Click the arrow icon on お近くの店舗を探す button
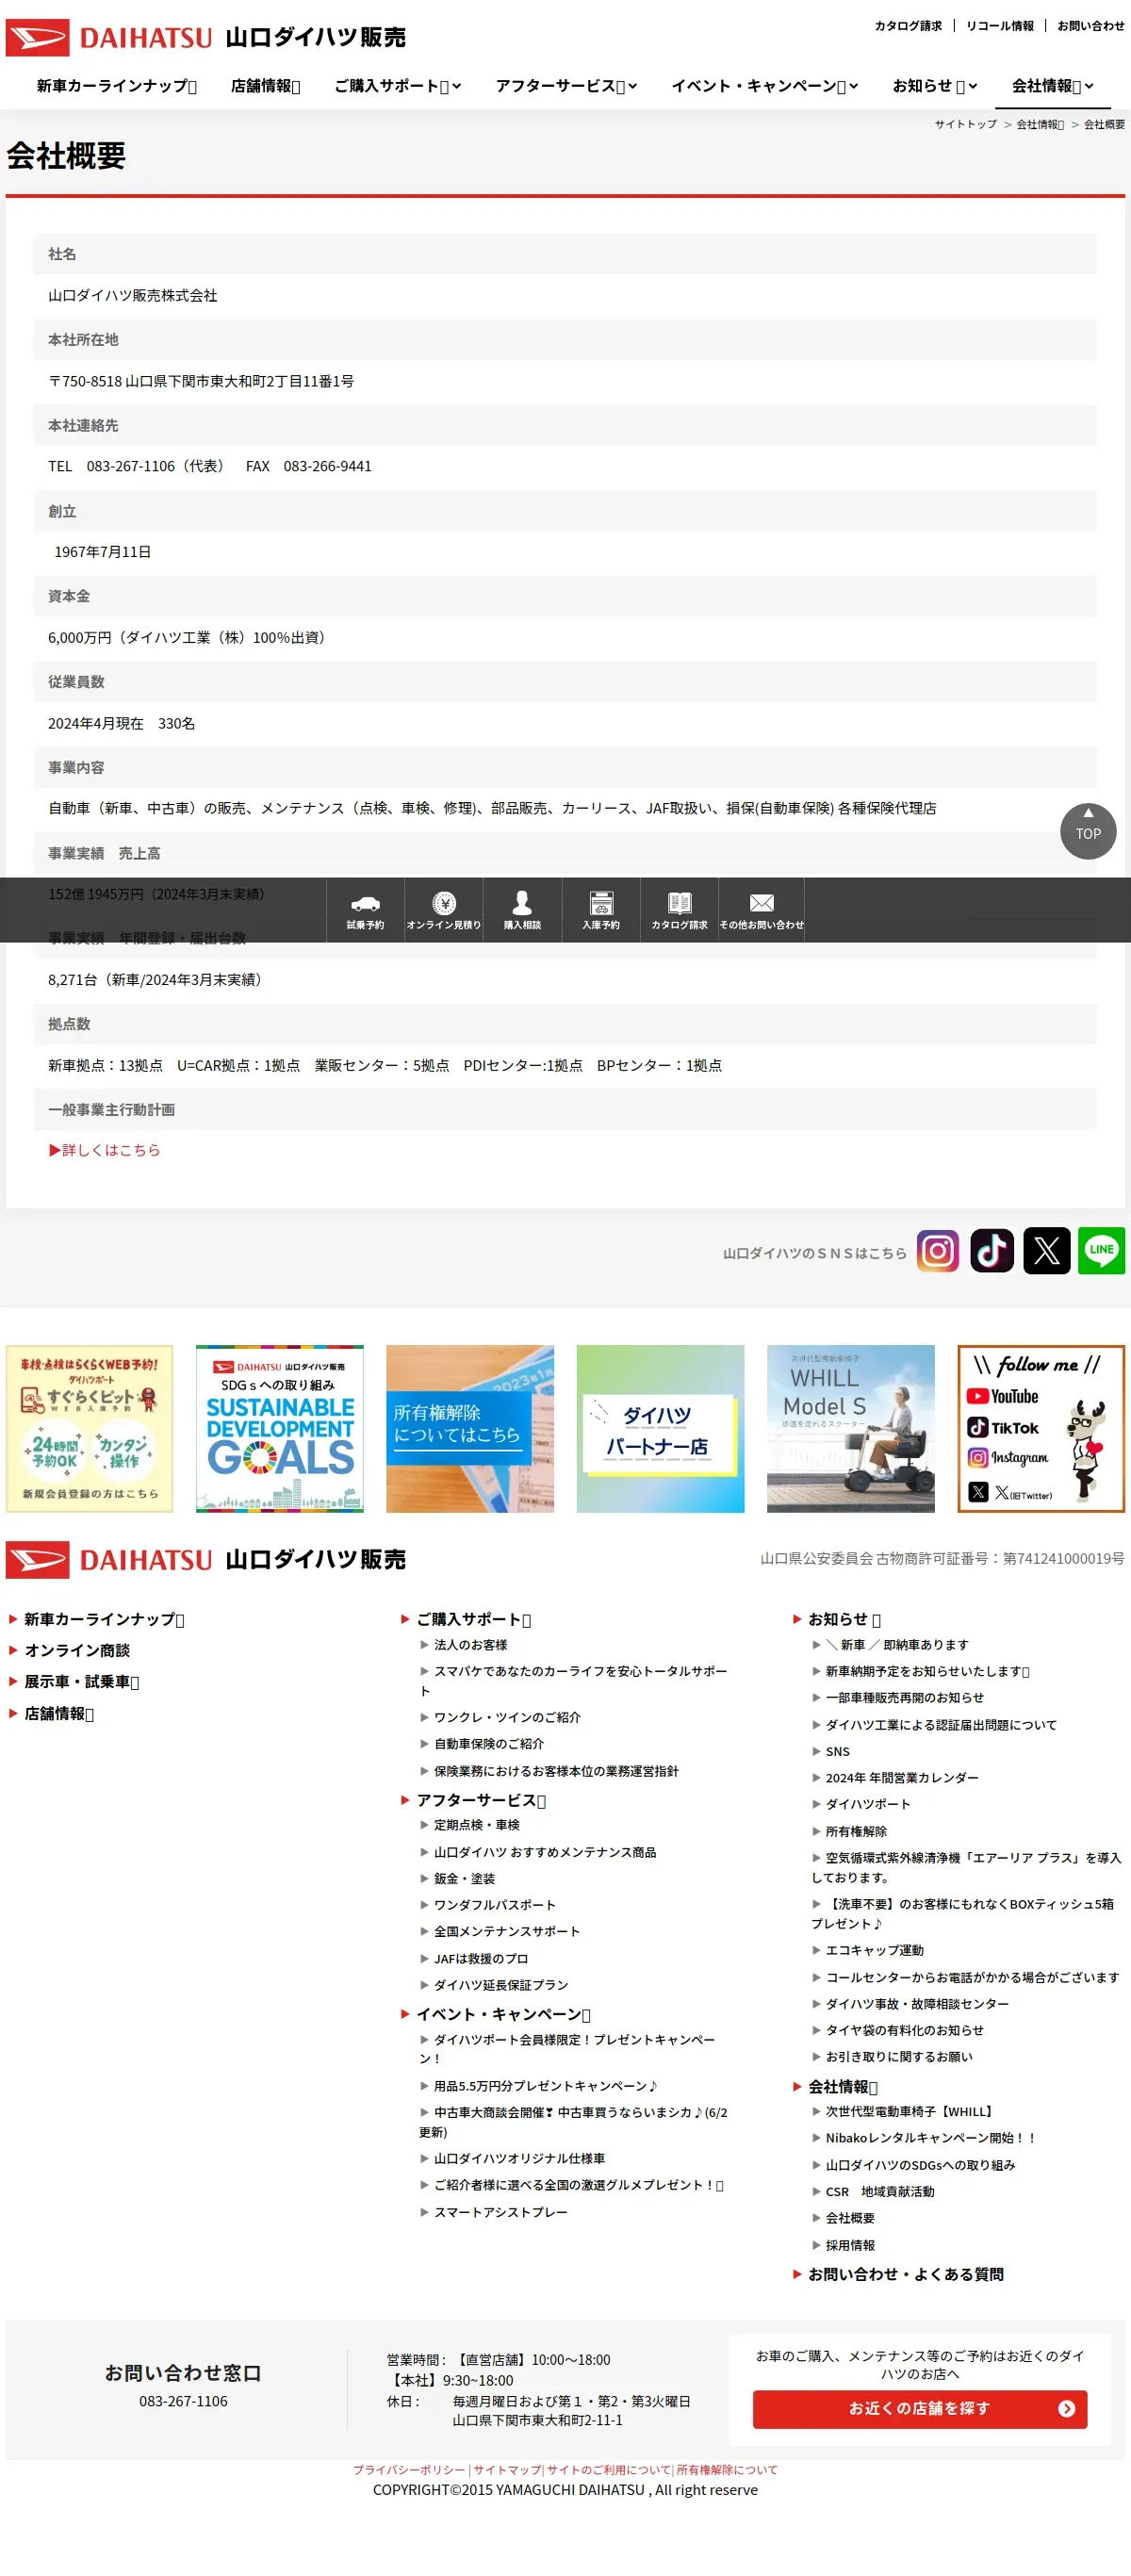Viewport: 1131px width, 2576px height. pos(1066,2408)
